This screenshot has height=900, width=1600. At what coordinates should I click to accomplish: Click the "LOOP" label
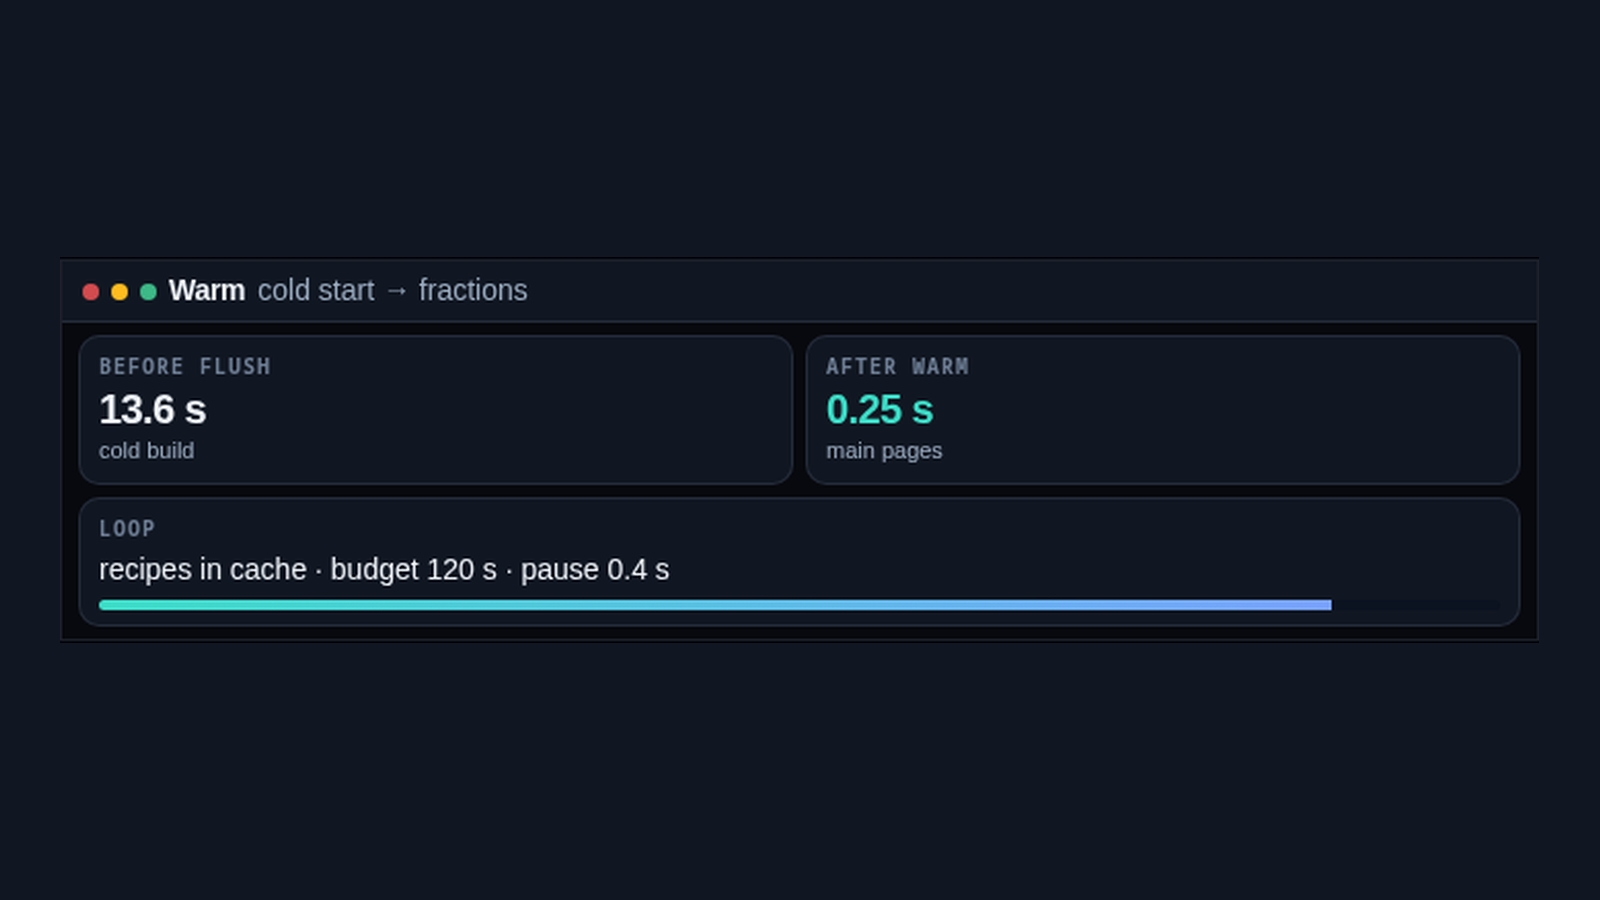[127, 529]
